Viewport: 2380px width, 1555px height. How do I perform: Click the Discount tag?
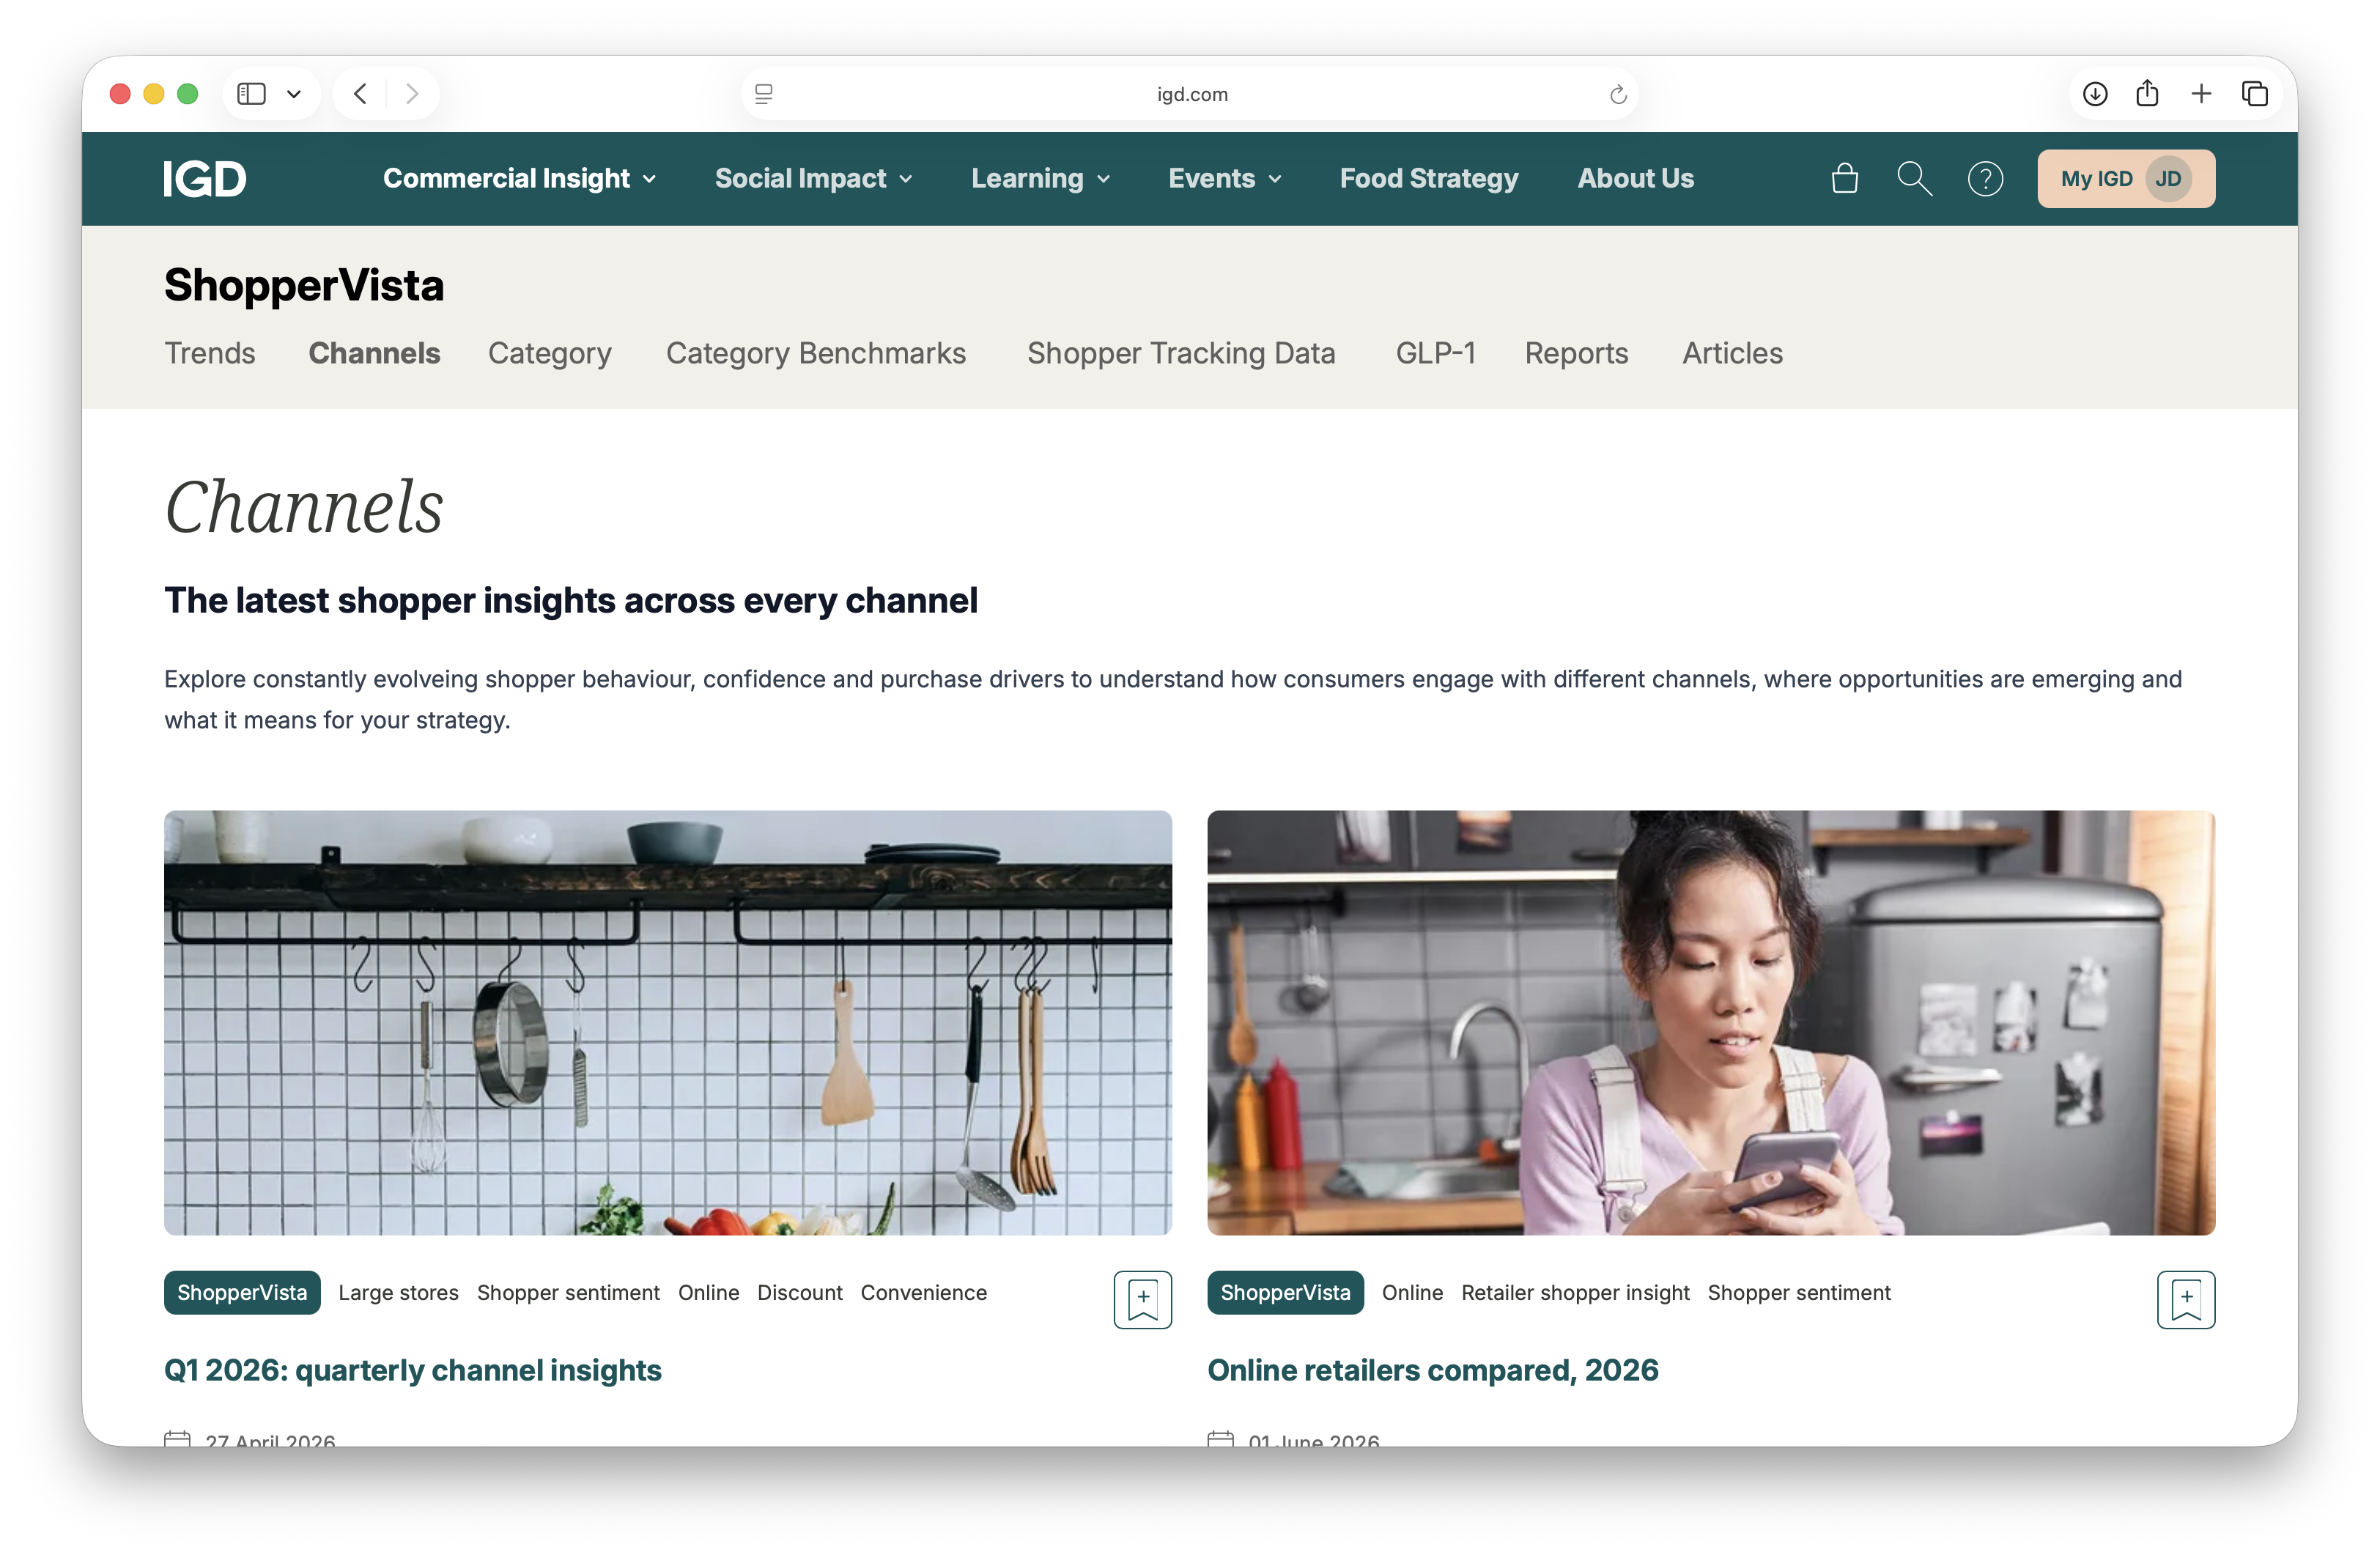point(800,1293)
